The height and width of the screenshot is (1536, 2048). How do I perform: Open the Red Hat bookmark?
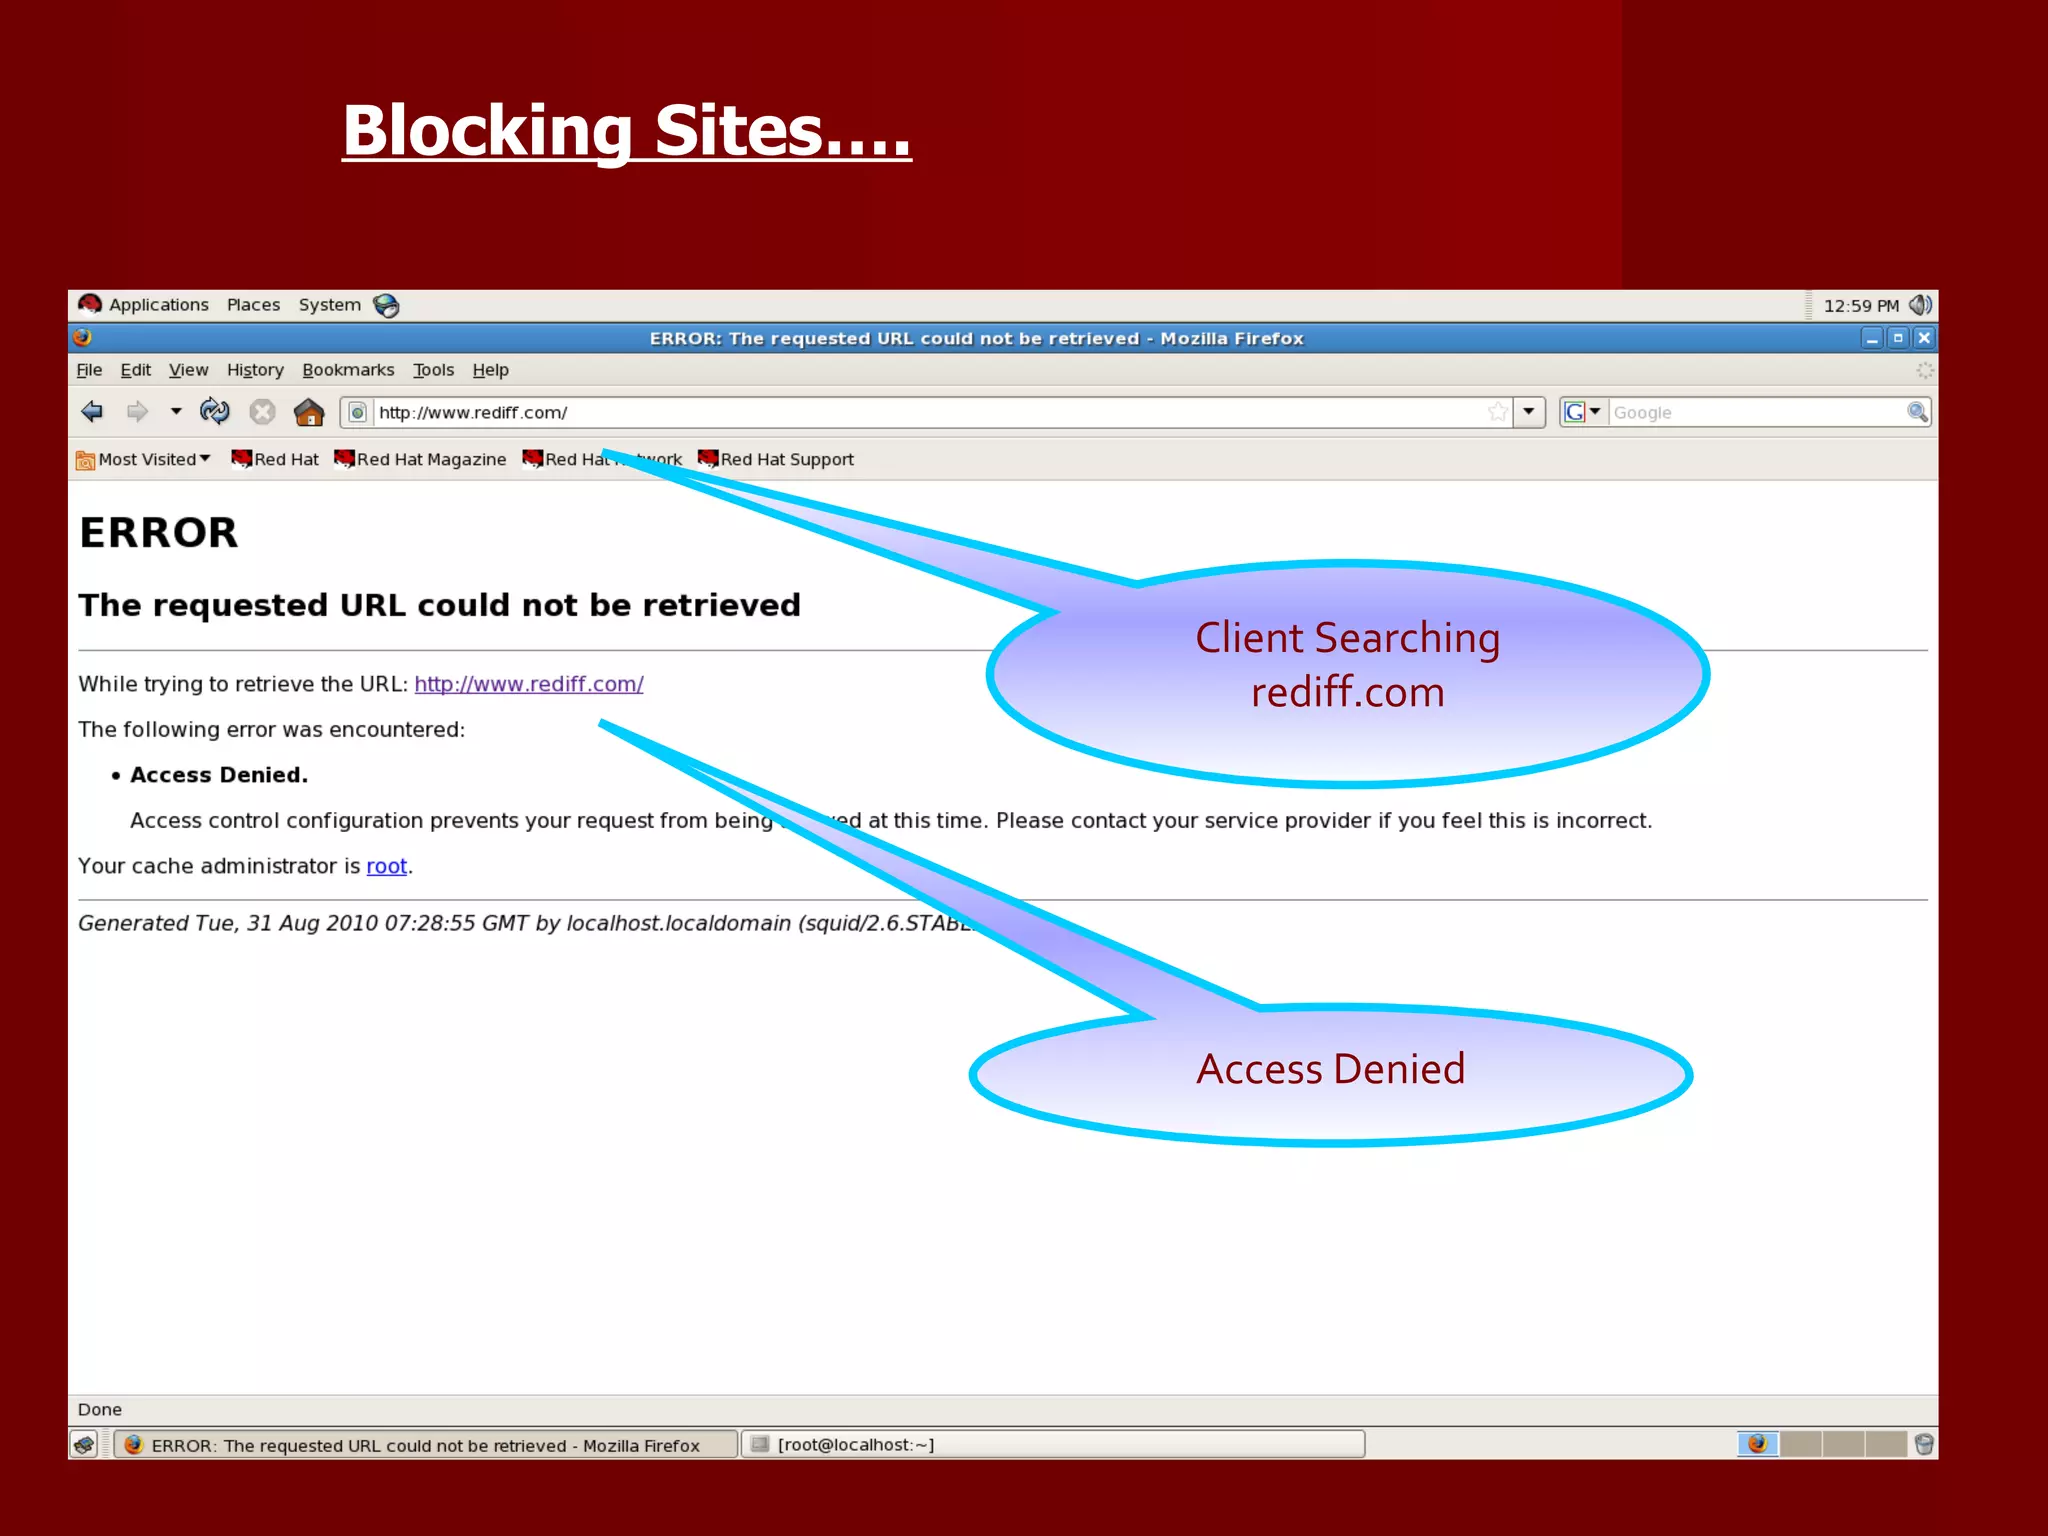click(275, 459)
